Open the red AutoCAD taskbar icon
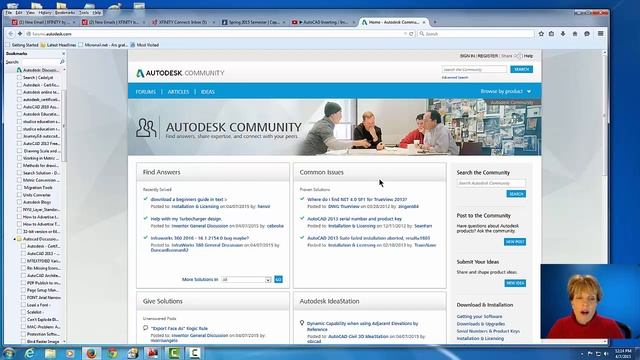This screenshot has height=360, width=640. 153,353
